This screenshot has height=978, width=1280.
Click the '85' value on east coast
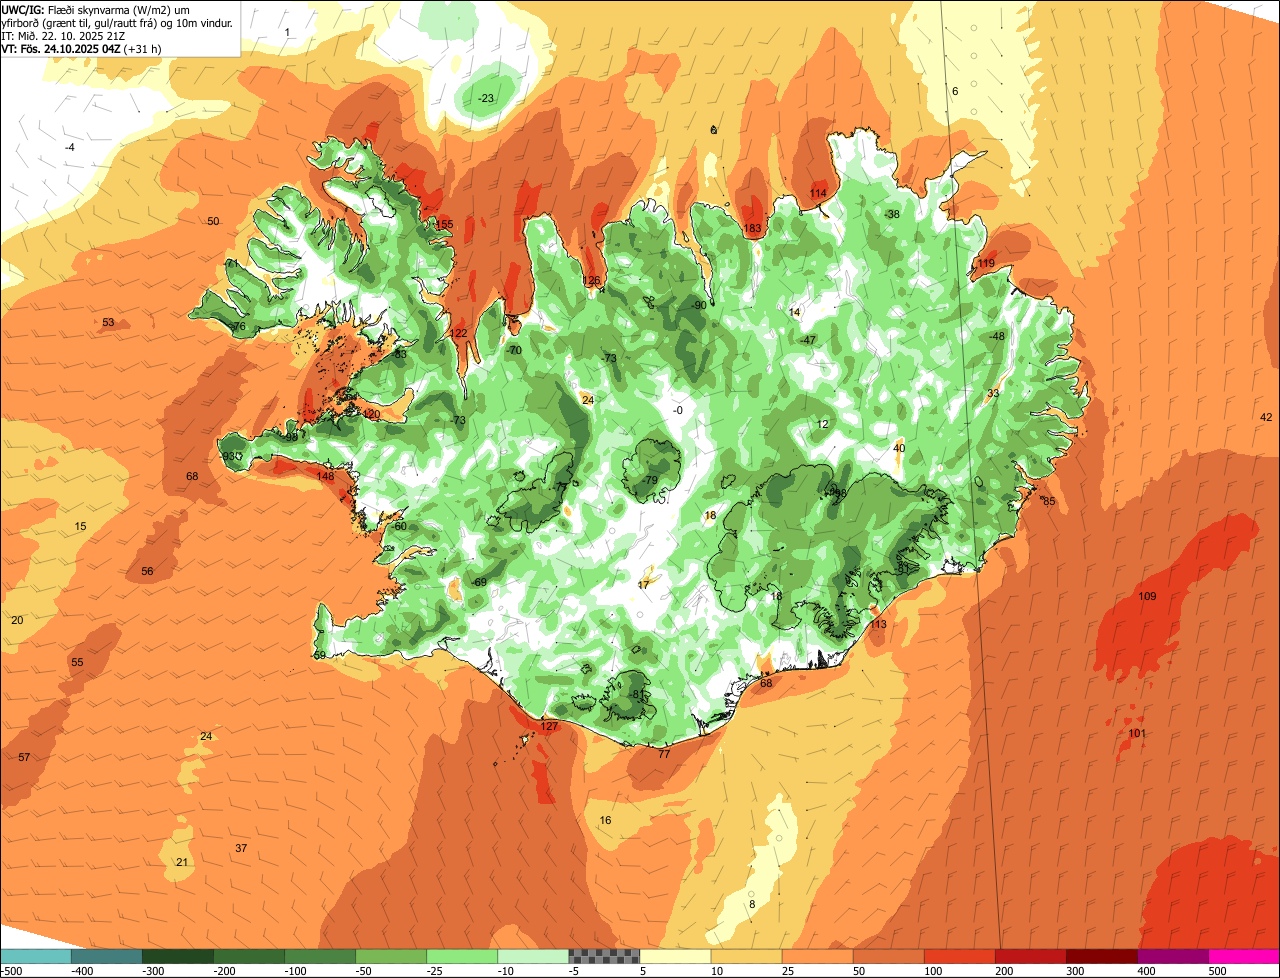[x=1049, y=501]
